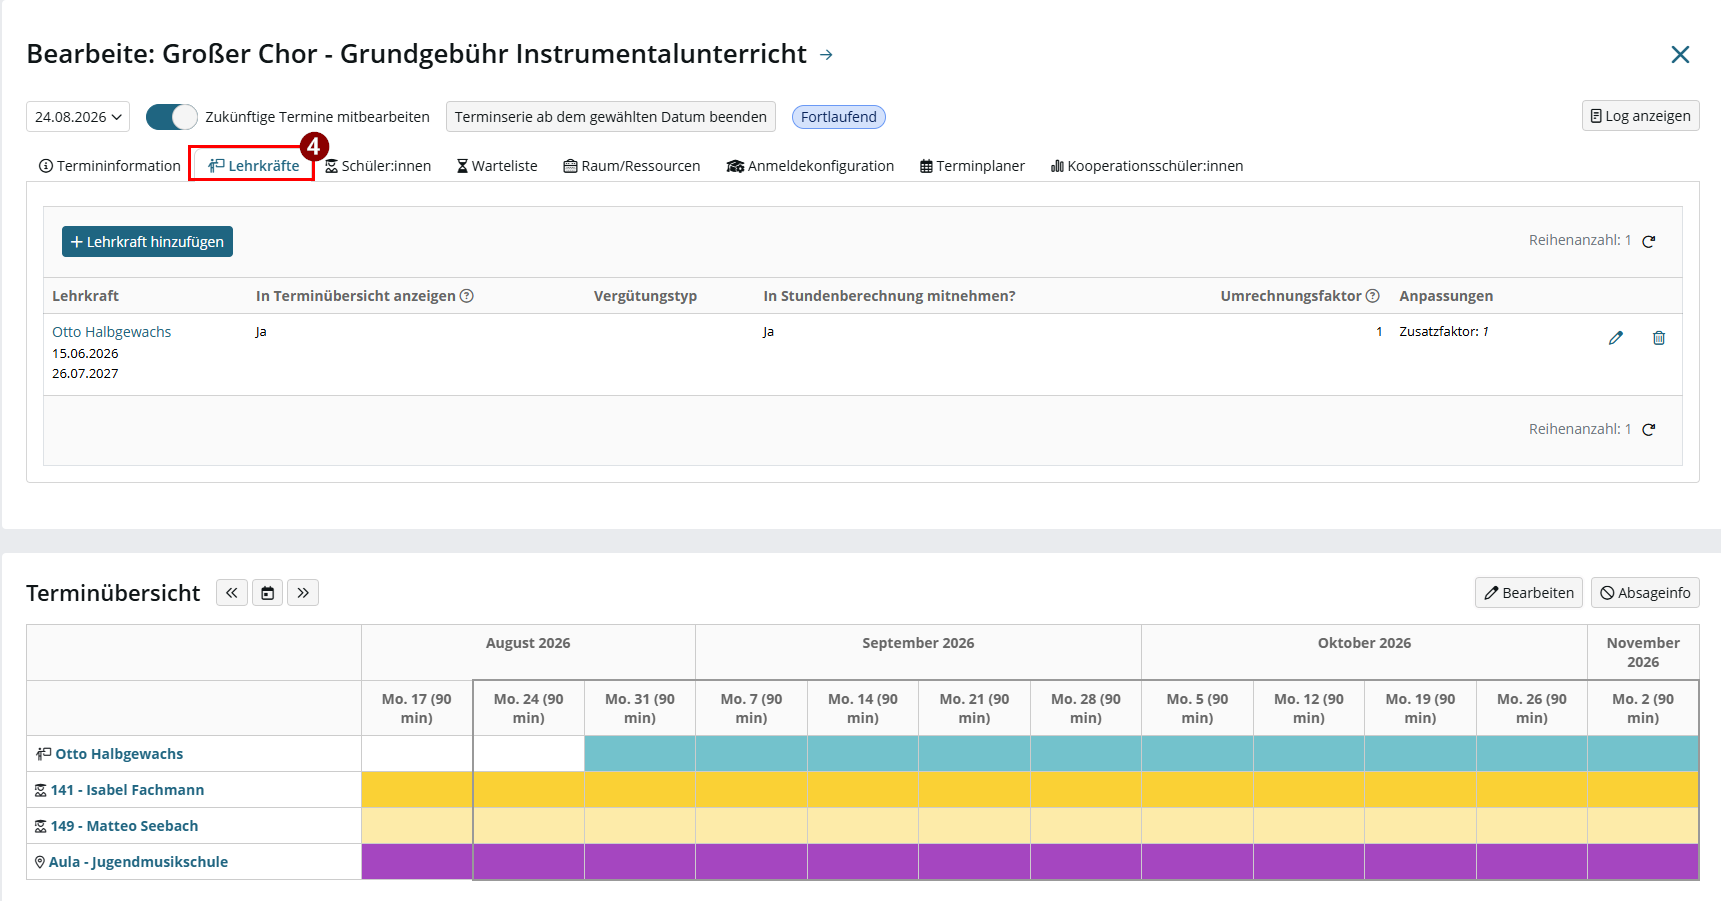Screen dimensions: 1721x901
Task: Toggle Zukünftige Termine mitbearbeiten switch
Action: coord(172,117)
